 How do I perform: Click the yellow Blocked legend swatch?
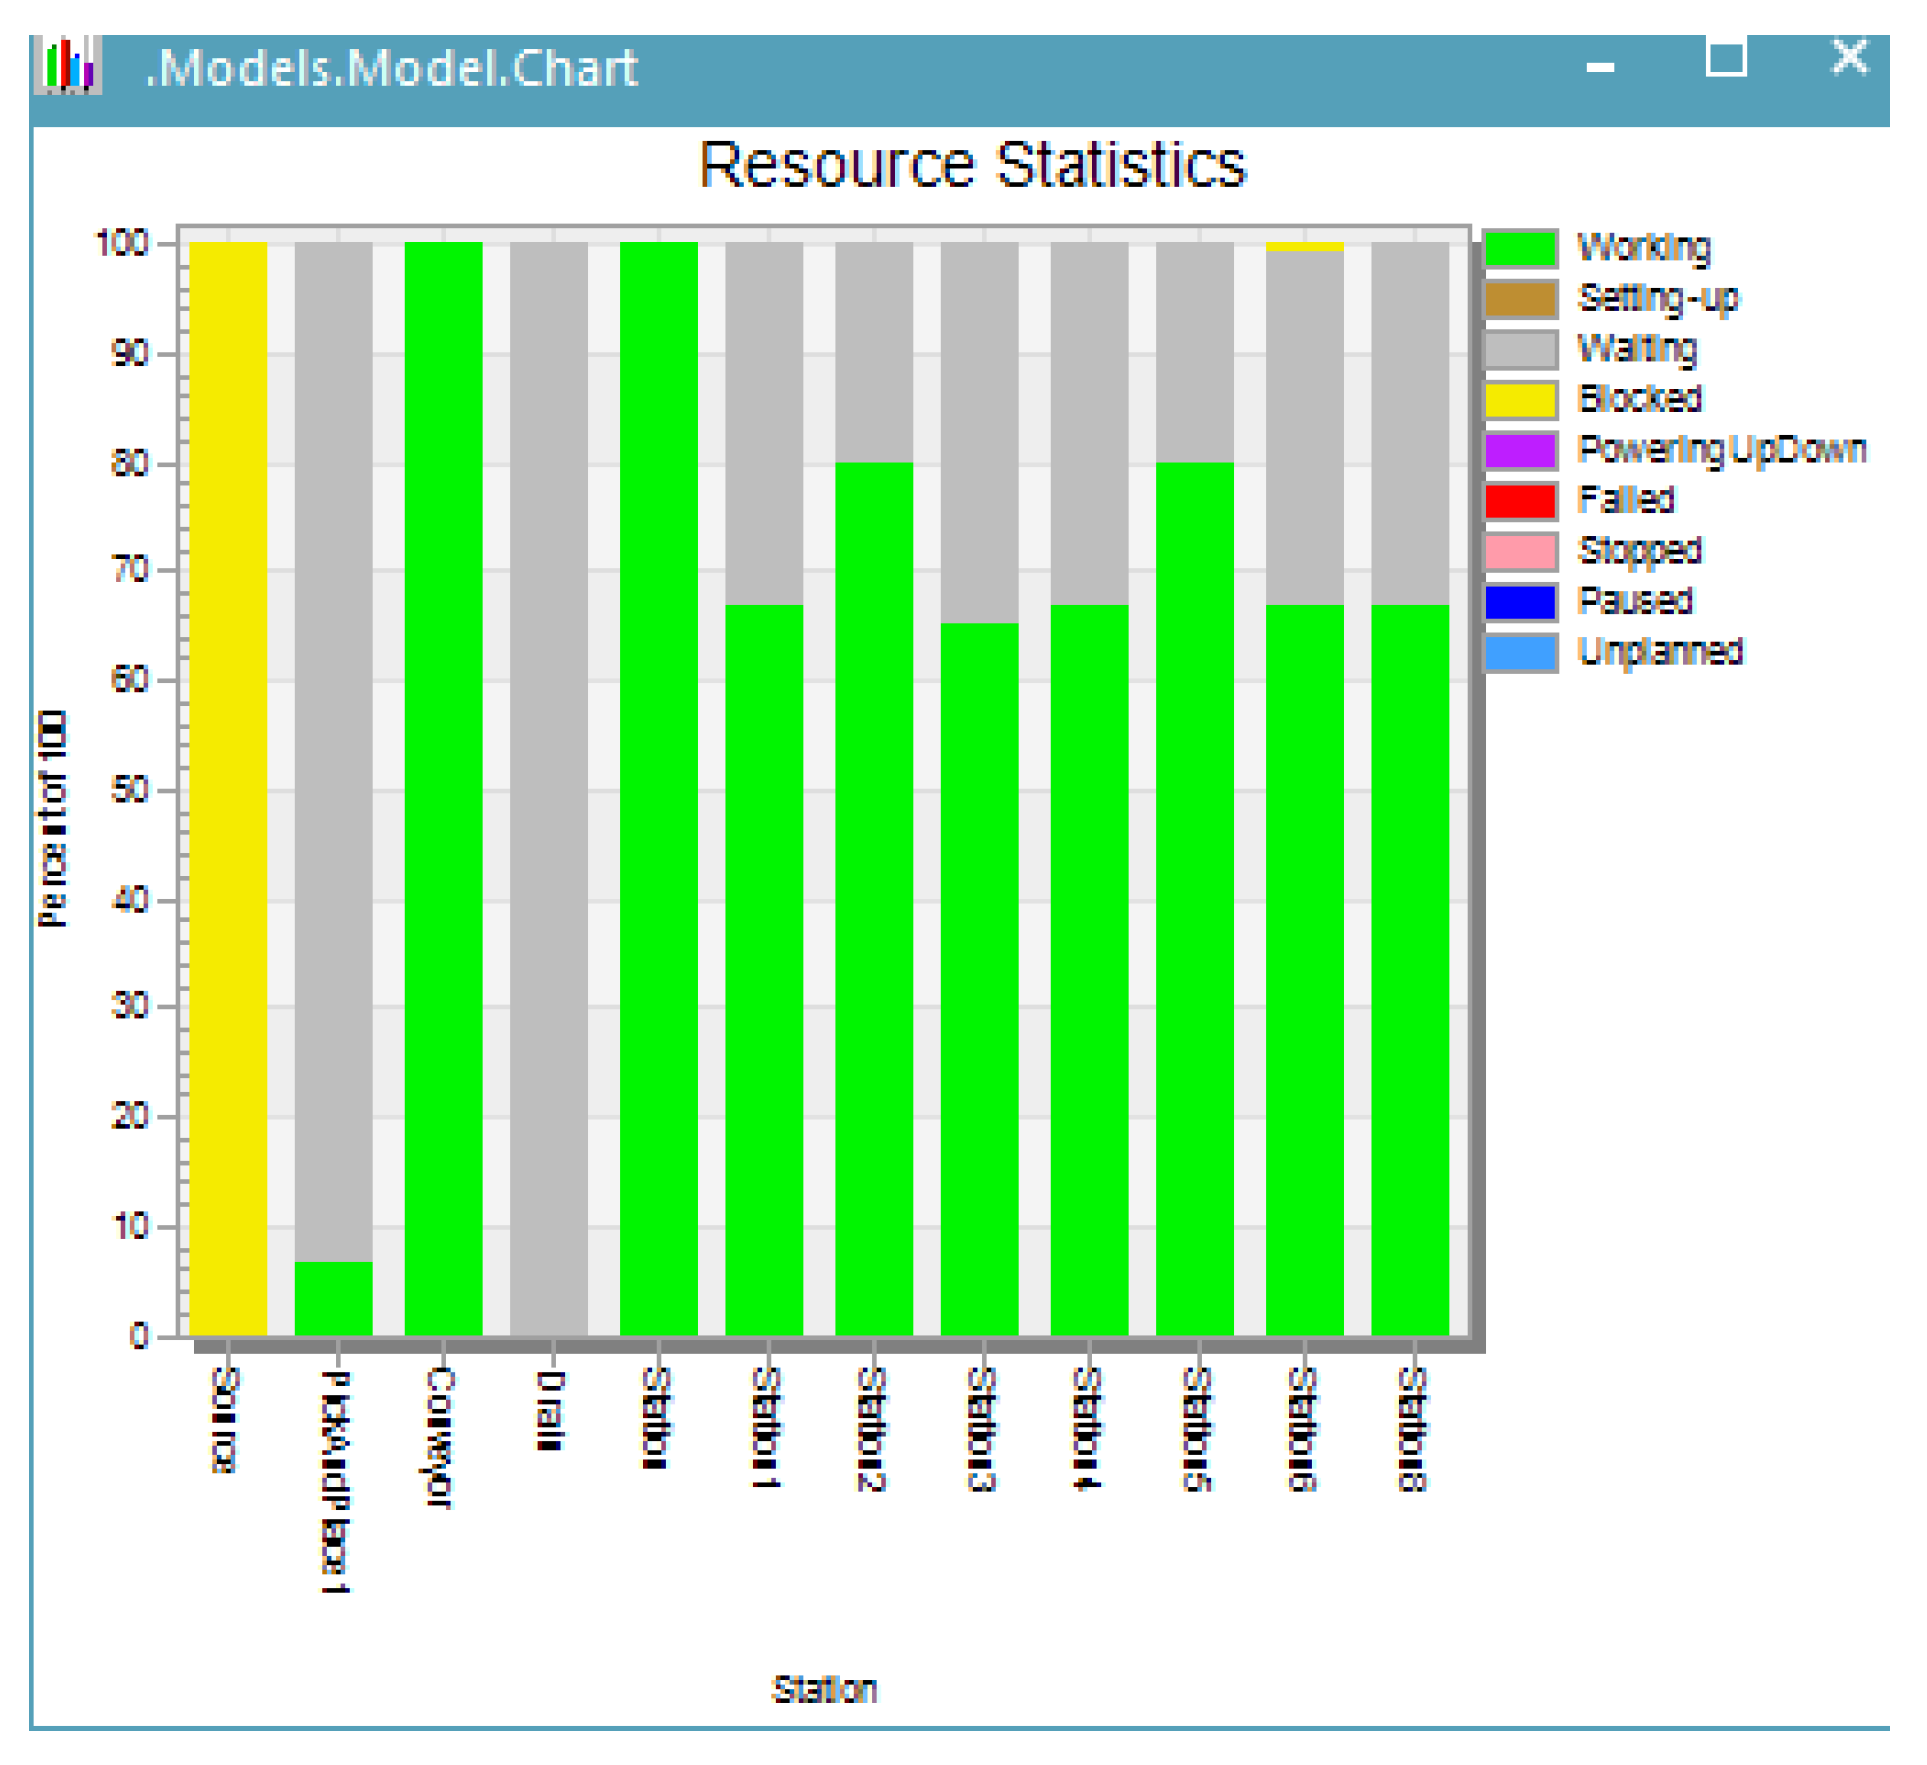tap(1519, 399)
